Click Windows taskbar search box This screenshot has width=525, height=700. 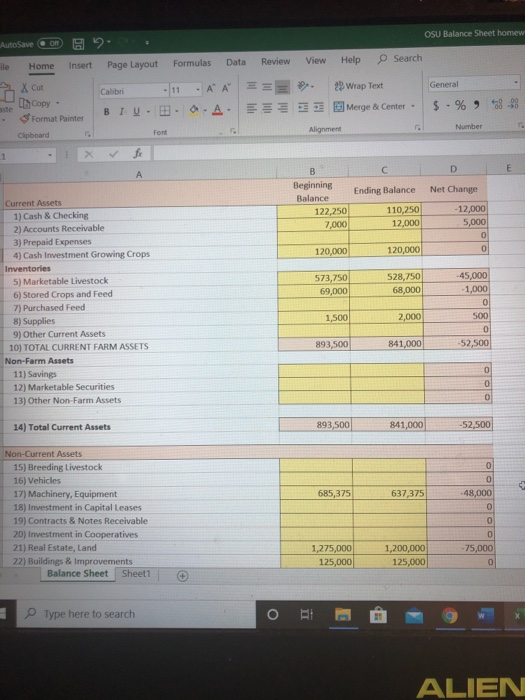click(137, 614)
